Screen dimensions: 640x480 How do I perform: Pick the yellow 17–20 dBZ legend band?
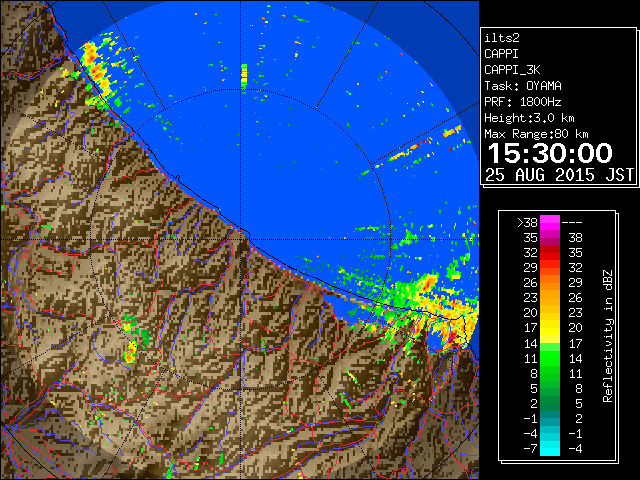point(549,328)
